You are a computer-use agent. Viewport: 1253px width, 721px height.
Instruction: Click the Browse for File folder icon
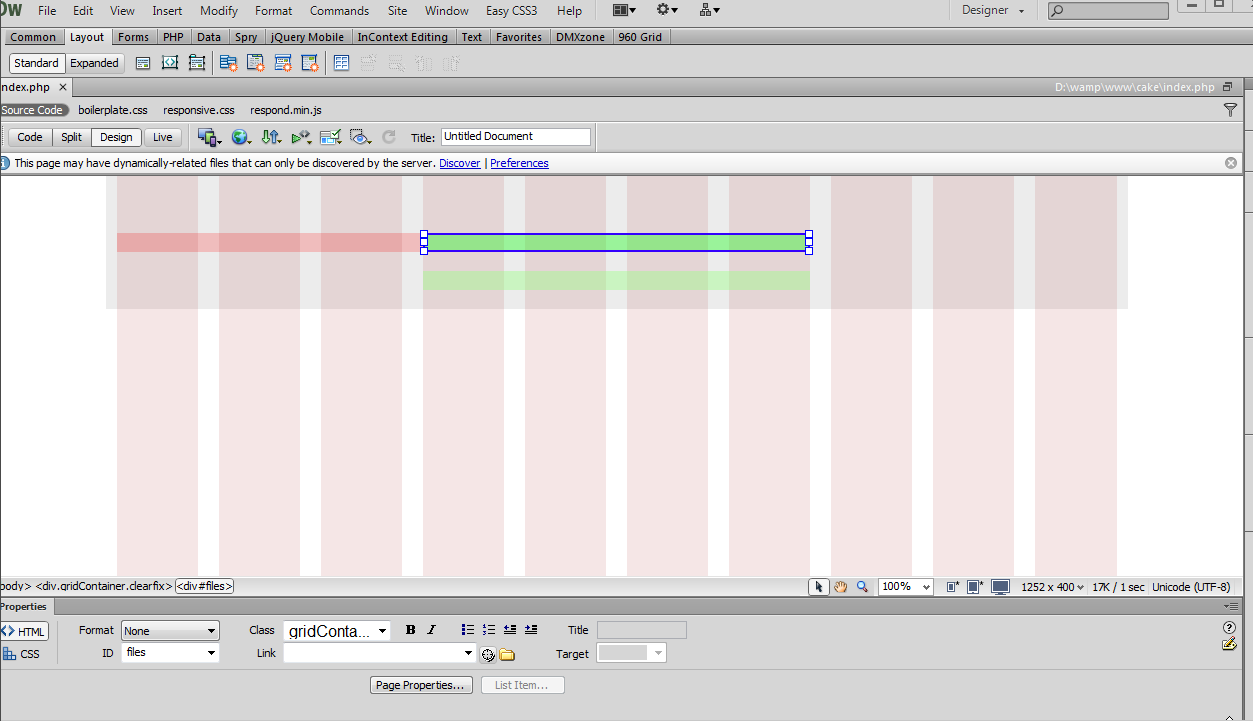click(x=507, y=654)
